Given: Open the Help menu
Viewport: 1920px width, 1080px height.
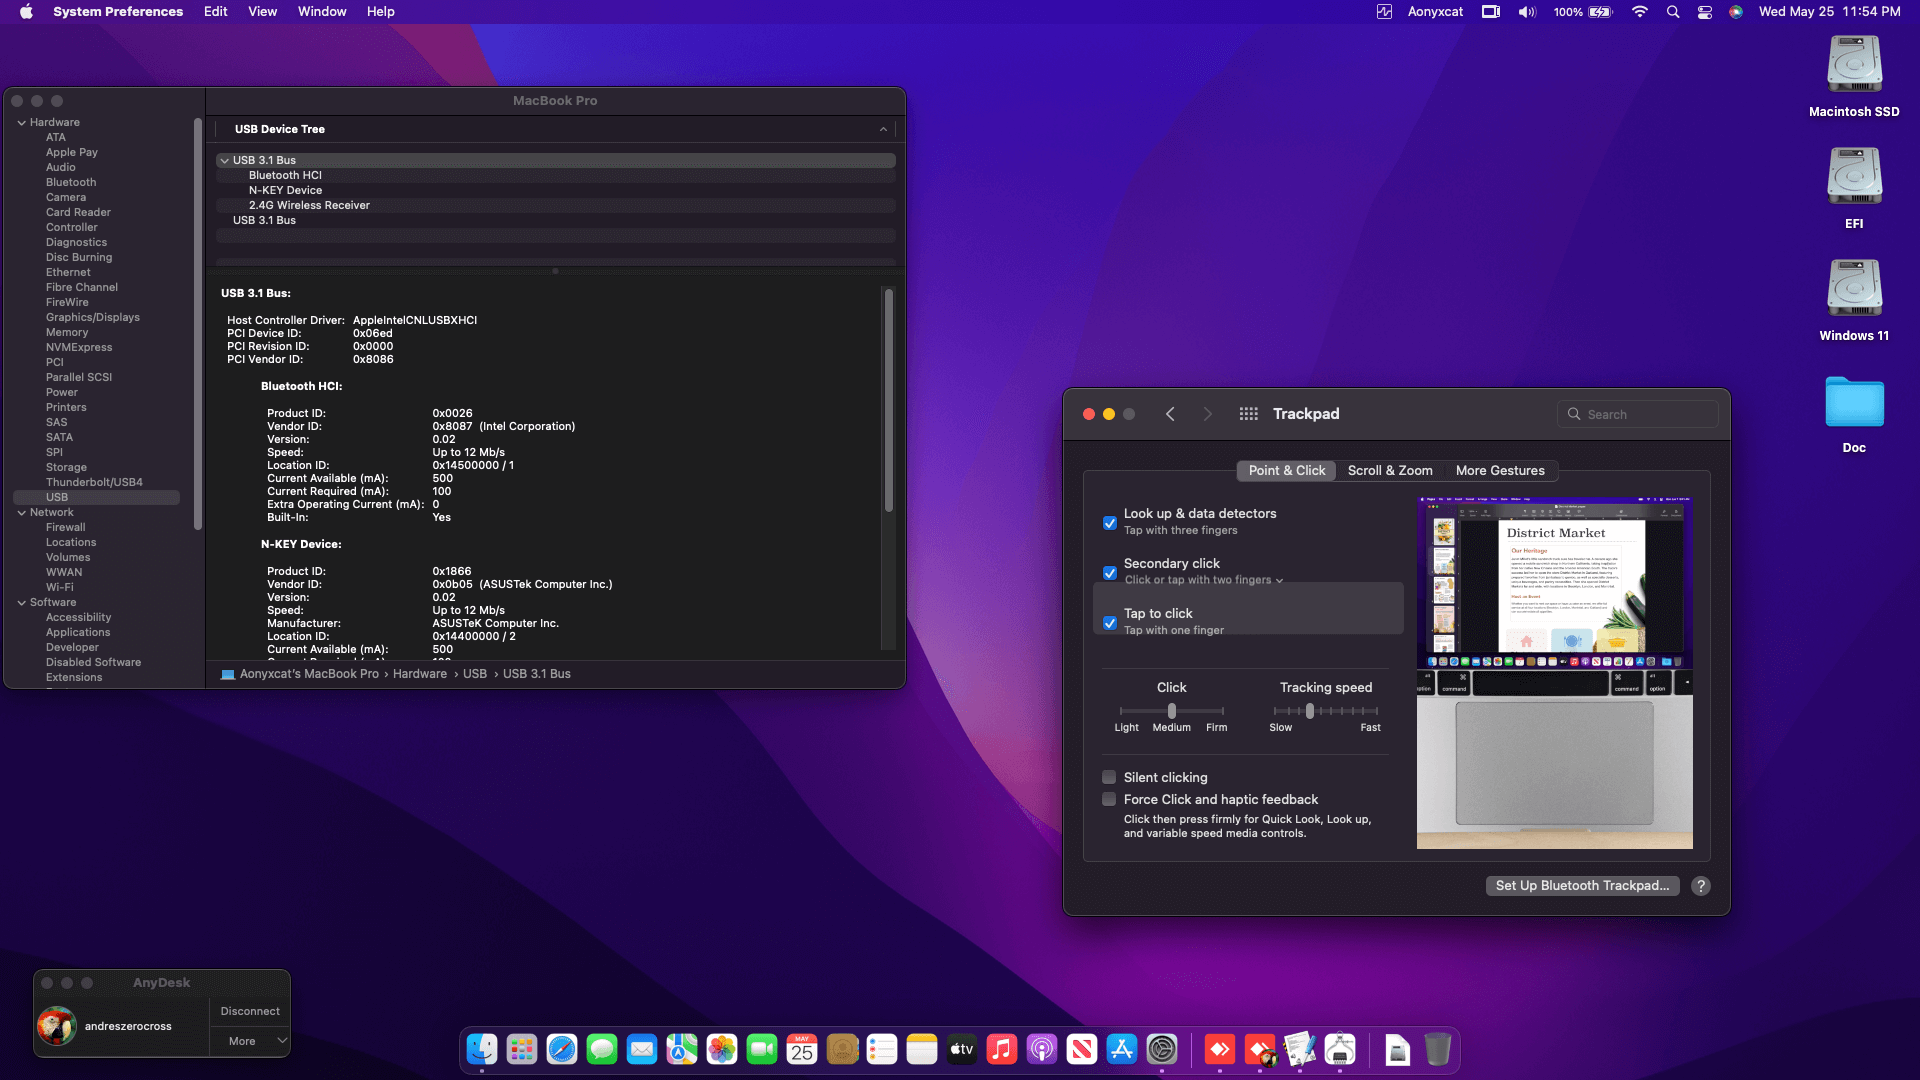Looking at the screenshot, I should click(x=381, y=12).
